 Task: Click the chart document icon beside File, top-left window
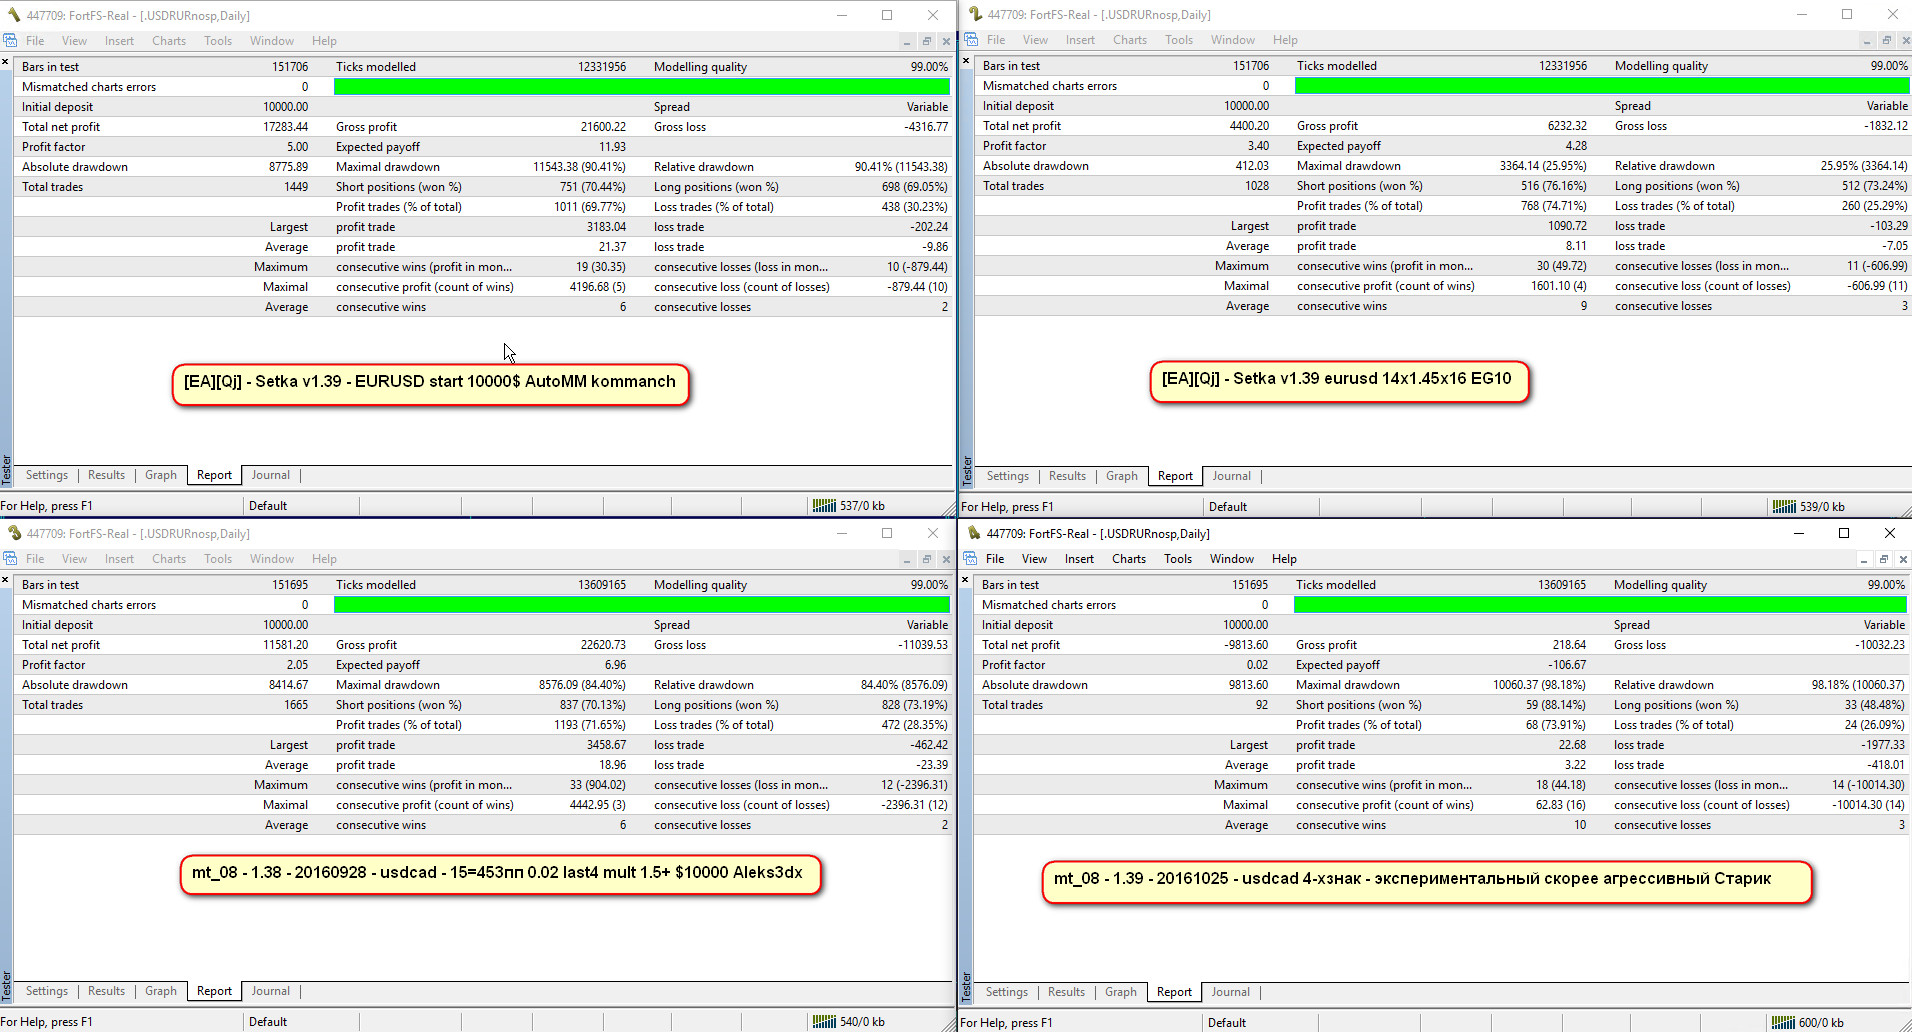pos(10,41)
